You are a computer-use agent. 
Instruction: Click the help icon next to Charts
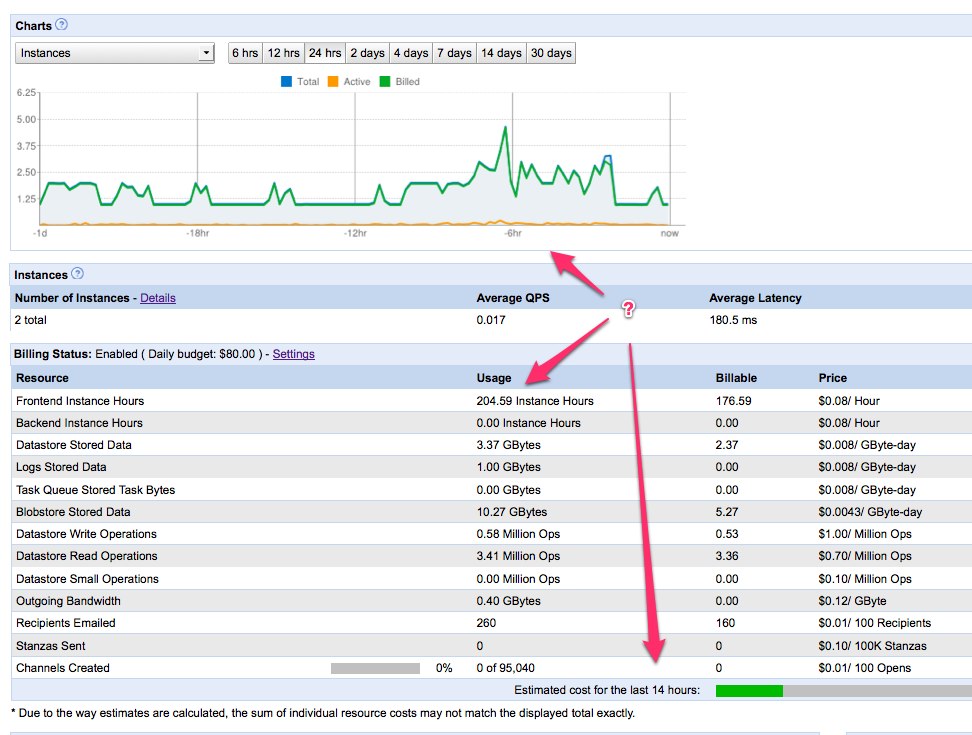tap(62, 25)
